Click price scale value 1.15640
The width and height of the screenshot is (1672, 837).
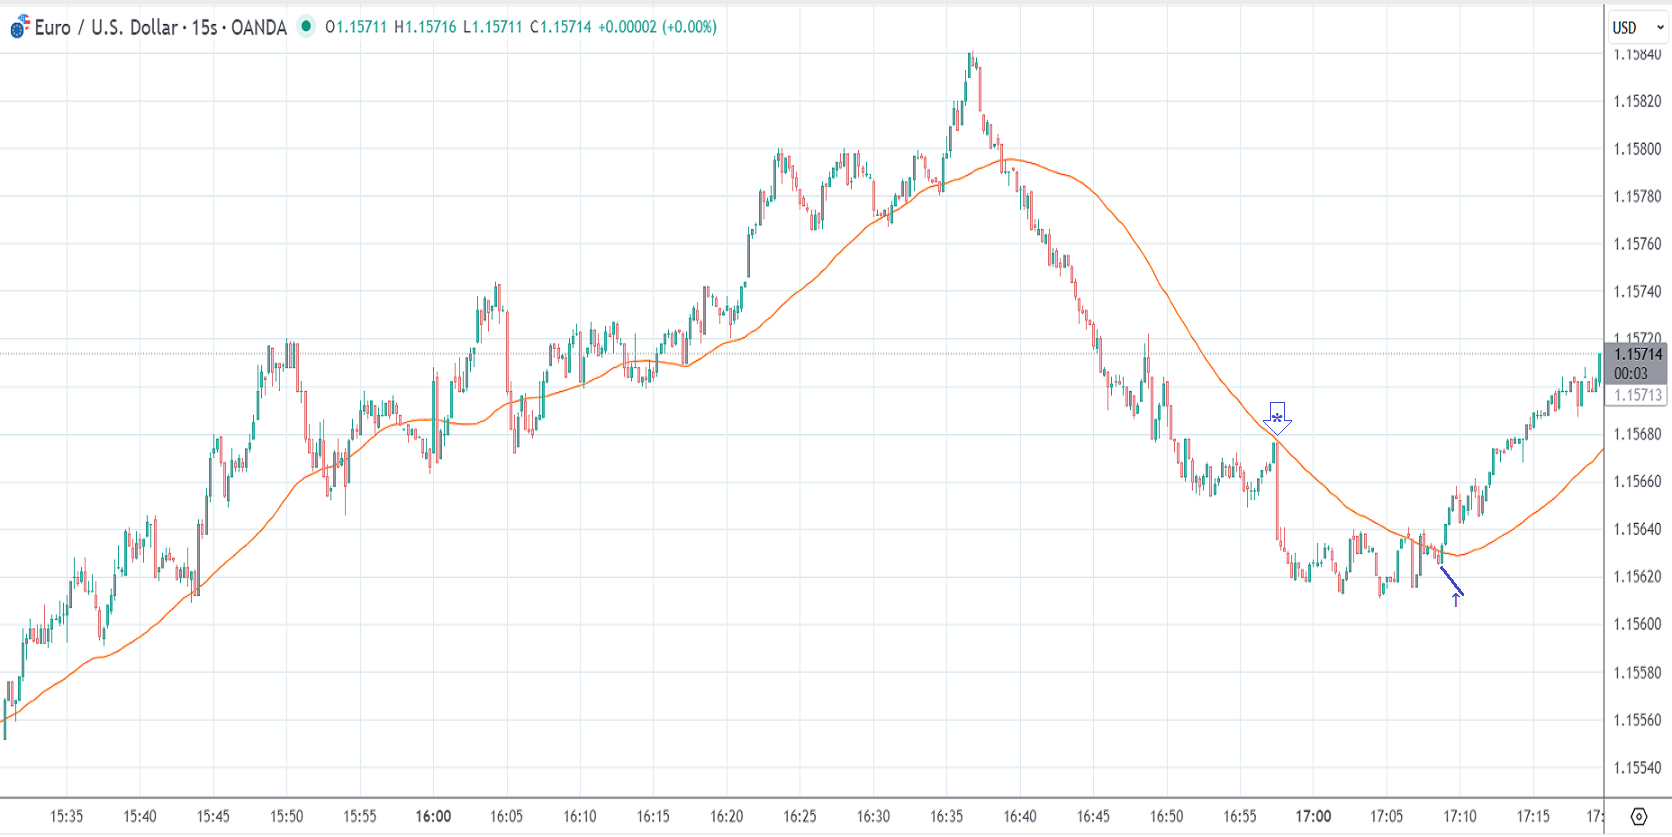pyautogui.click(x=1637, y=529)
